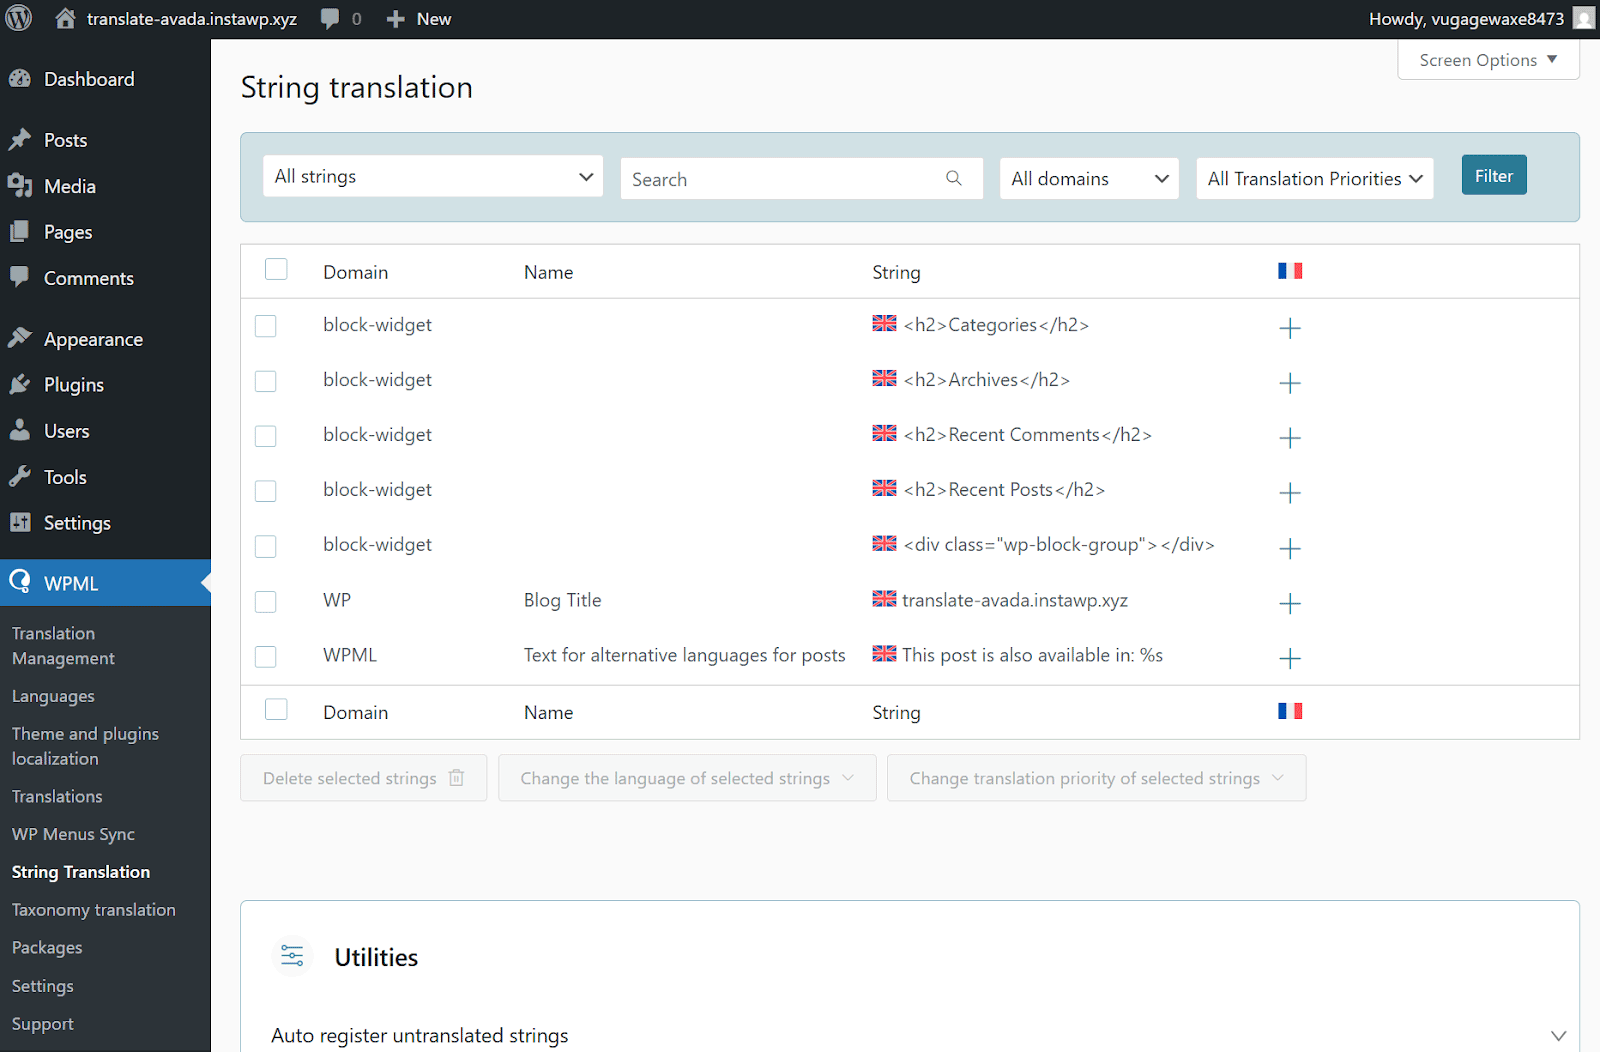The image size is (1600, 1052).
Task: Expand Screen Options panel
Action: (1488, 60)
